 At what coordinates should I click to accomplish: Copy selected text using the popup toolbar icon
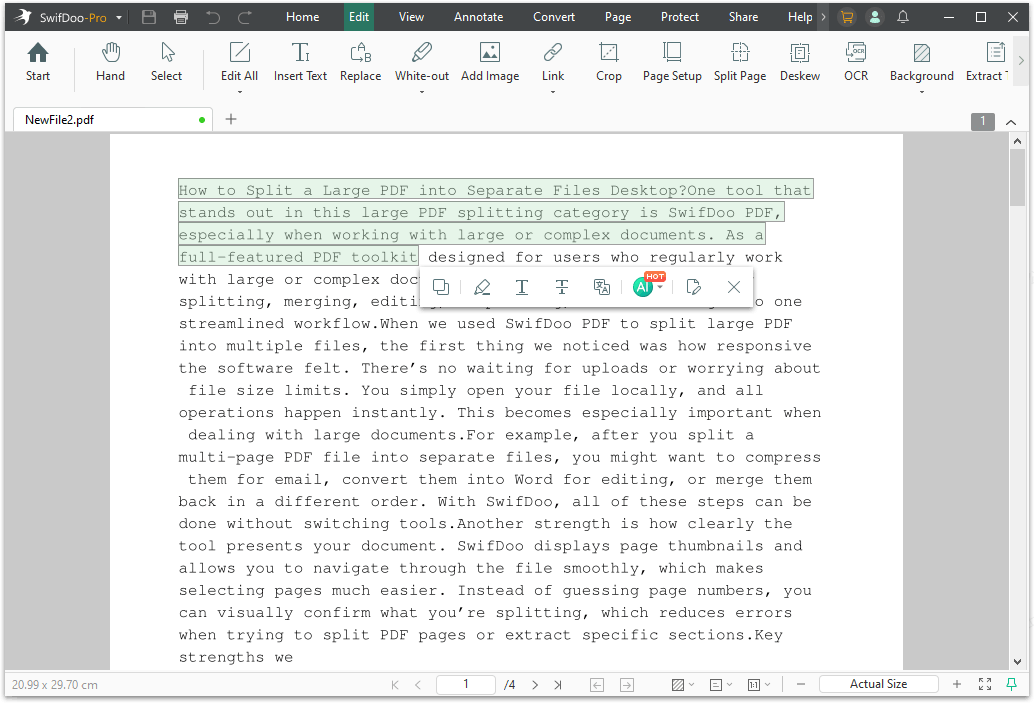[441, 287]
